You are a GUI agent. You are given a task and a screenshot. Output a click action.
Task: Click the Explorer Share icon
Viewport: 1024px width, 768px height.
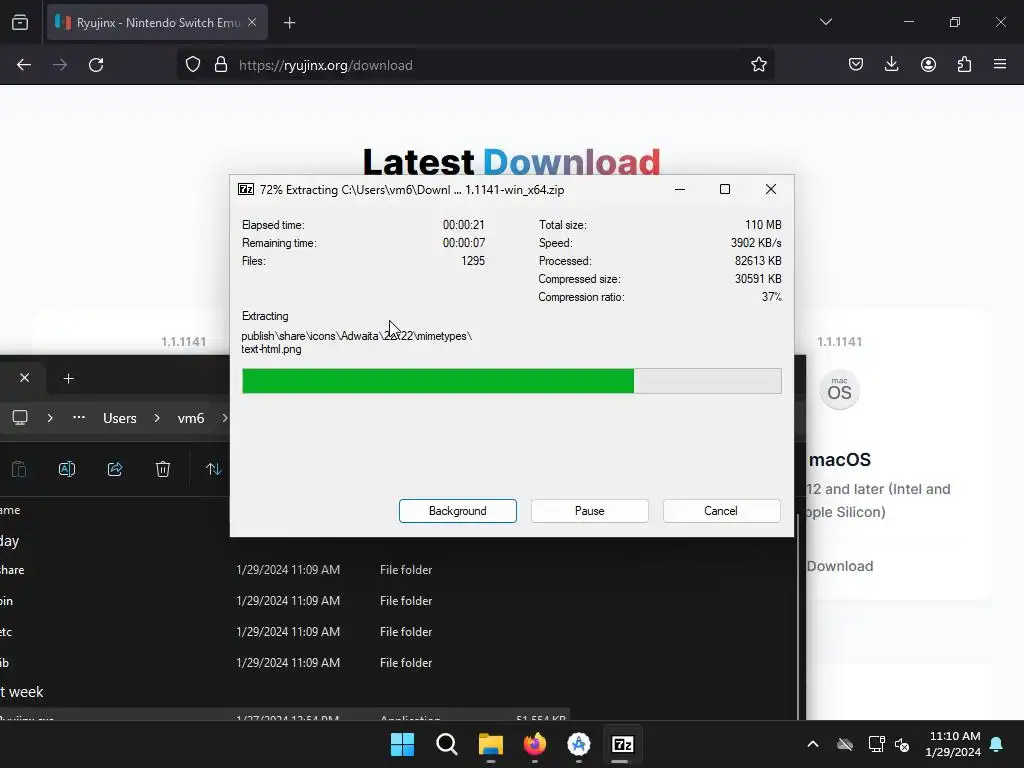tap(115, 469)
